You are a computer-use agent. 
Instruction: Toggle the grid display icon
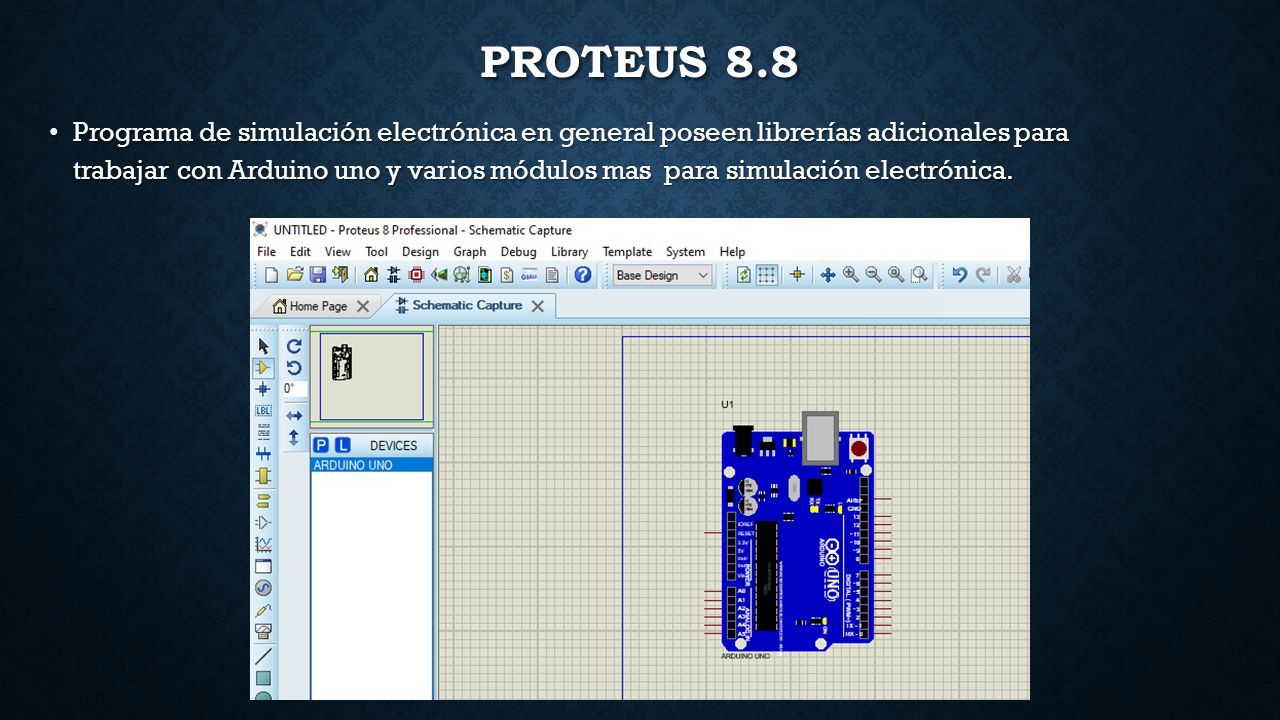(x=767, y=275)
